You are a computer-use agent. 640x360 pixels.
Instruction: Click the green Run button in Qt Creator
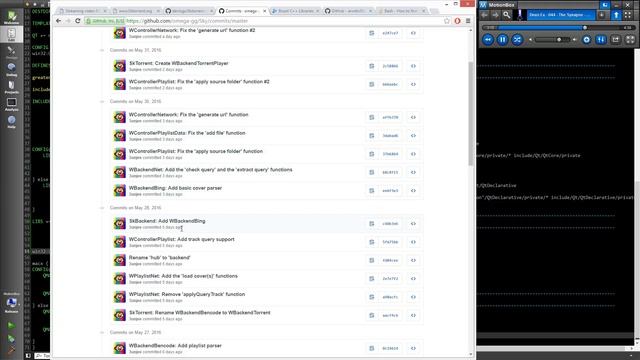pyautogui.click(x=11, y=325)
